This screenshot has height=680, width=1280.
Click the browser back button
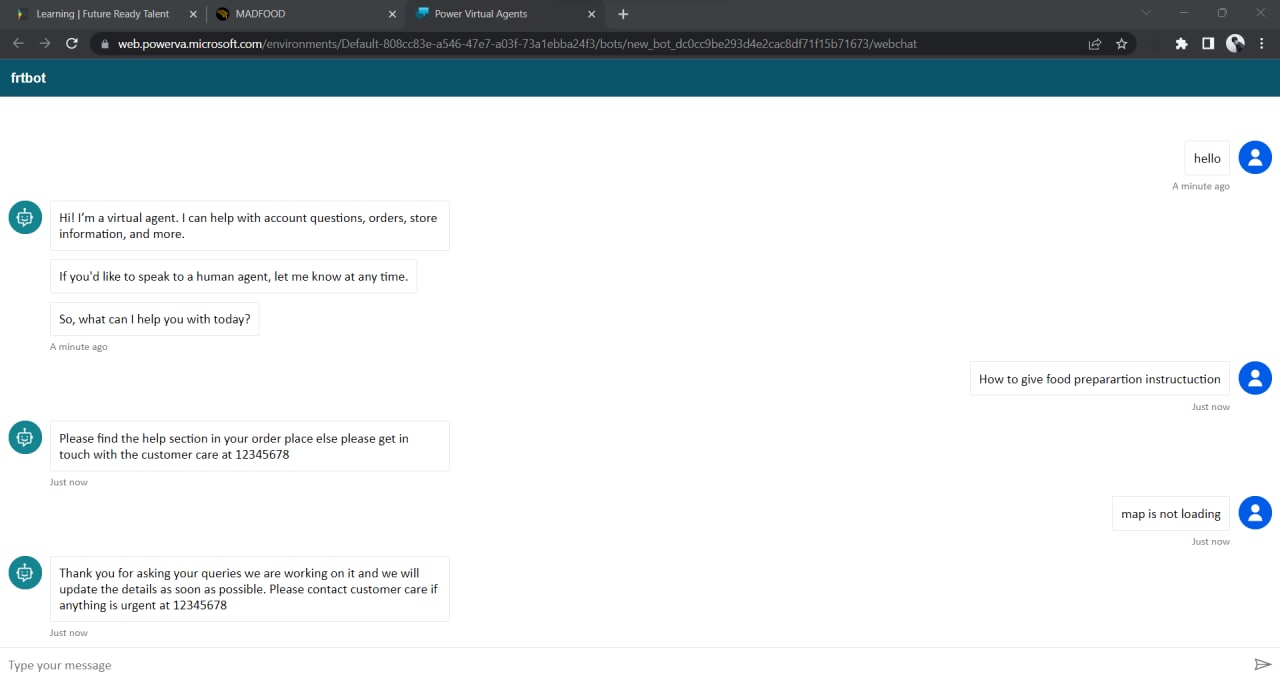pyautogui.click(x=17, y=43)
